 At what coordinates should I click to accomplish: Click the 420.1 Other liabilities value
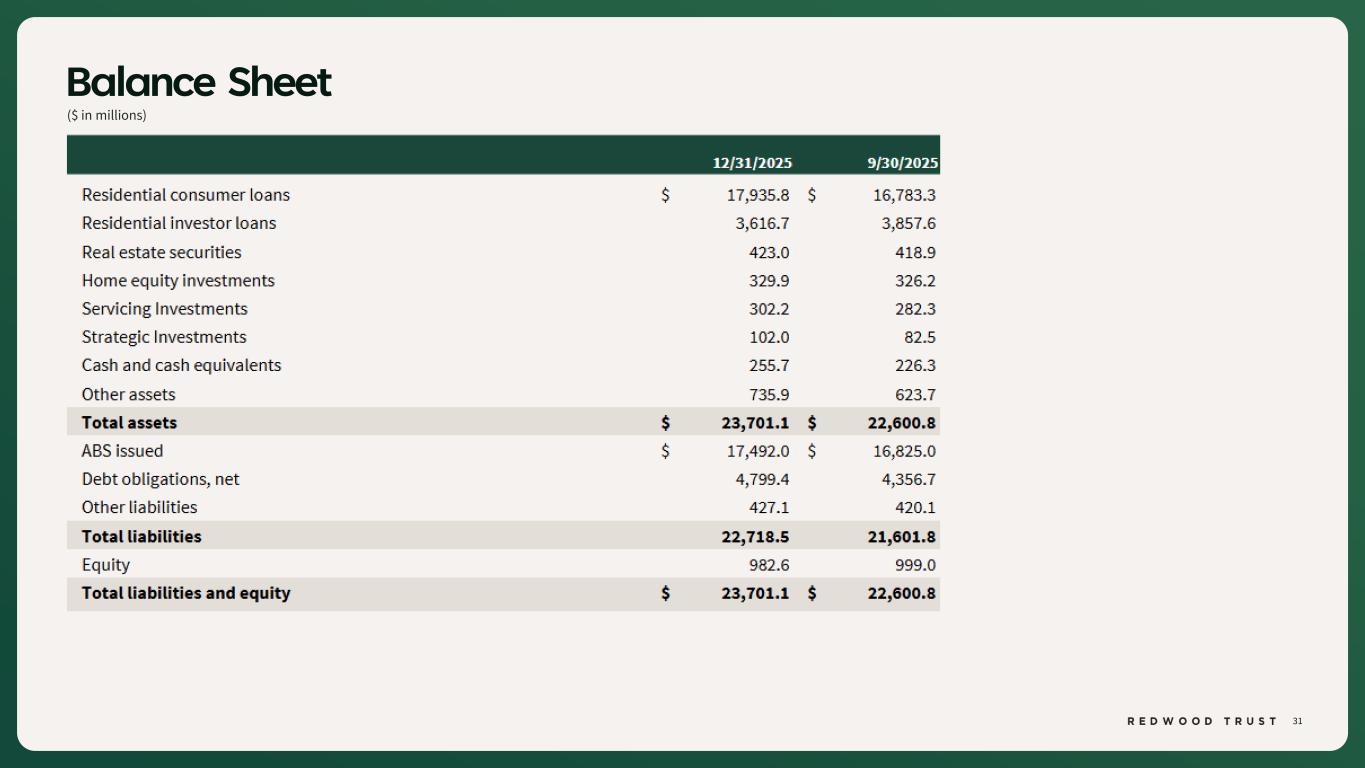coord(915,508)
